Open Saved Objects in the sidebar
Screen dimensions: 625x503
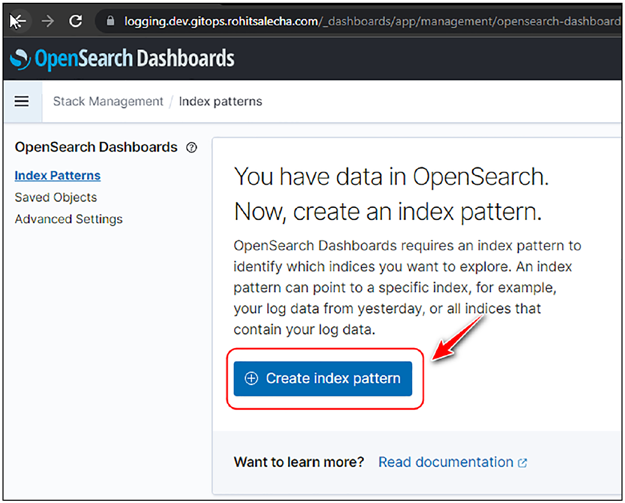point(56,197)
